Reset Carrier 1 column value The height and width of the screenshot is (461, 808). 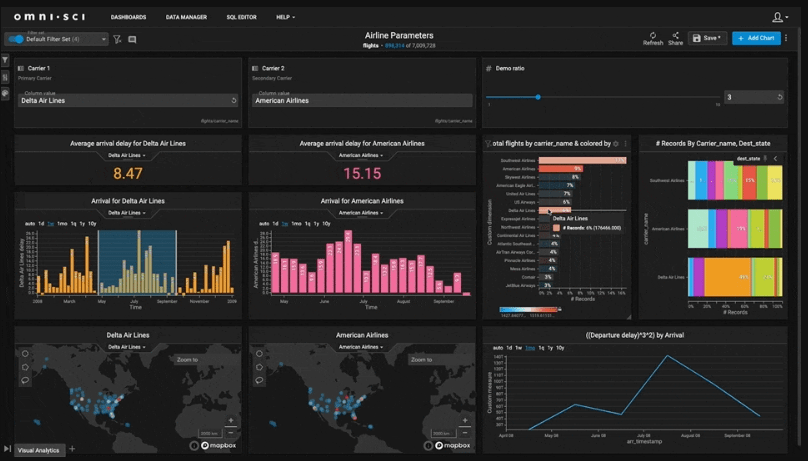[x=233, y=100]
